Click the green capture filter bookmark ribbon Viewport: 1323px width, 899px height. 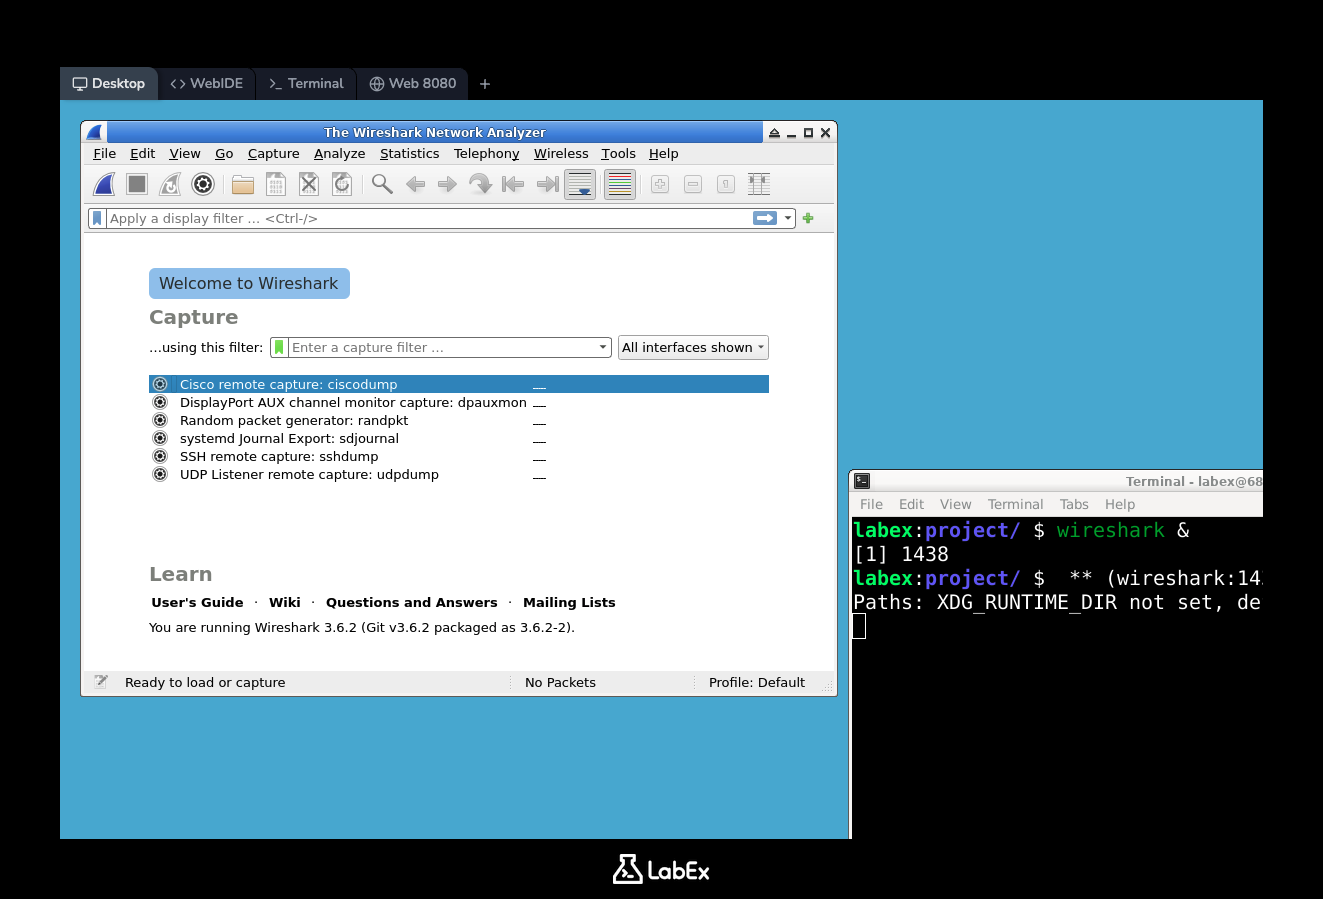pyautogui.click(x=279, y=347)
